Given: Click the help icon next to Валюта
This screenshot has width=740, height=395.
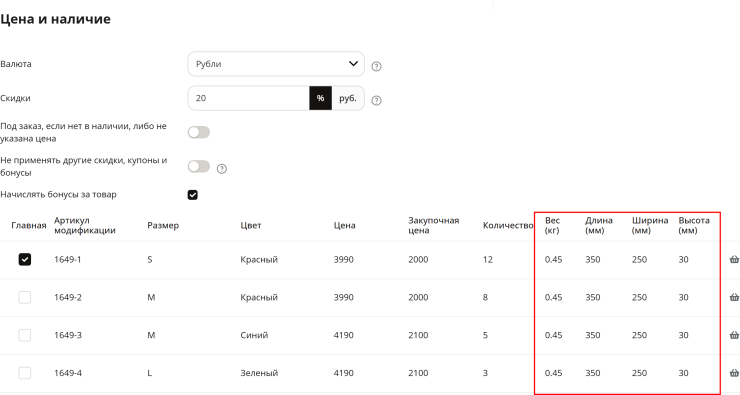Looking at the screenshot, I should click(x=376, y=67).
